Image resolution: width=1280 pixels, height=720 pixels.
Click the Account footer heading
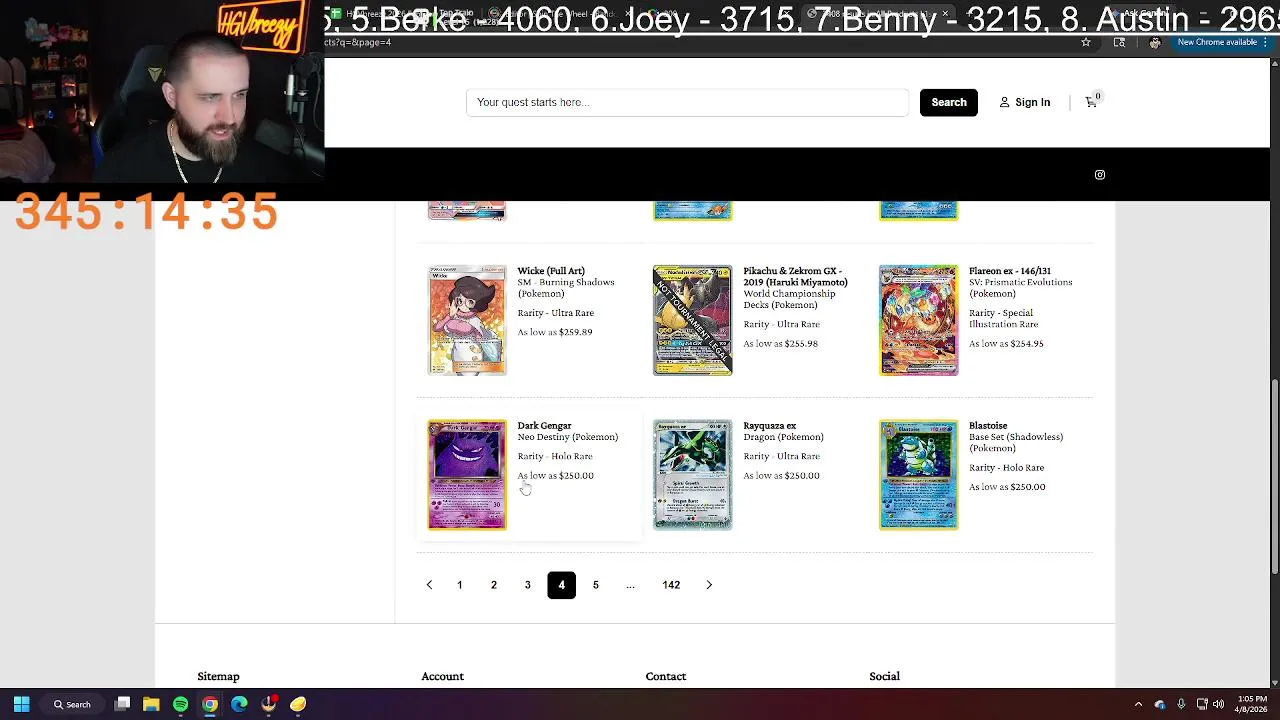pos(442,677)
